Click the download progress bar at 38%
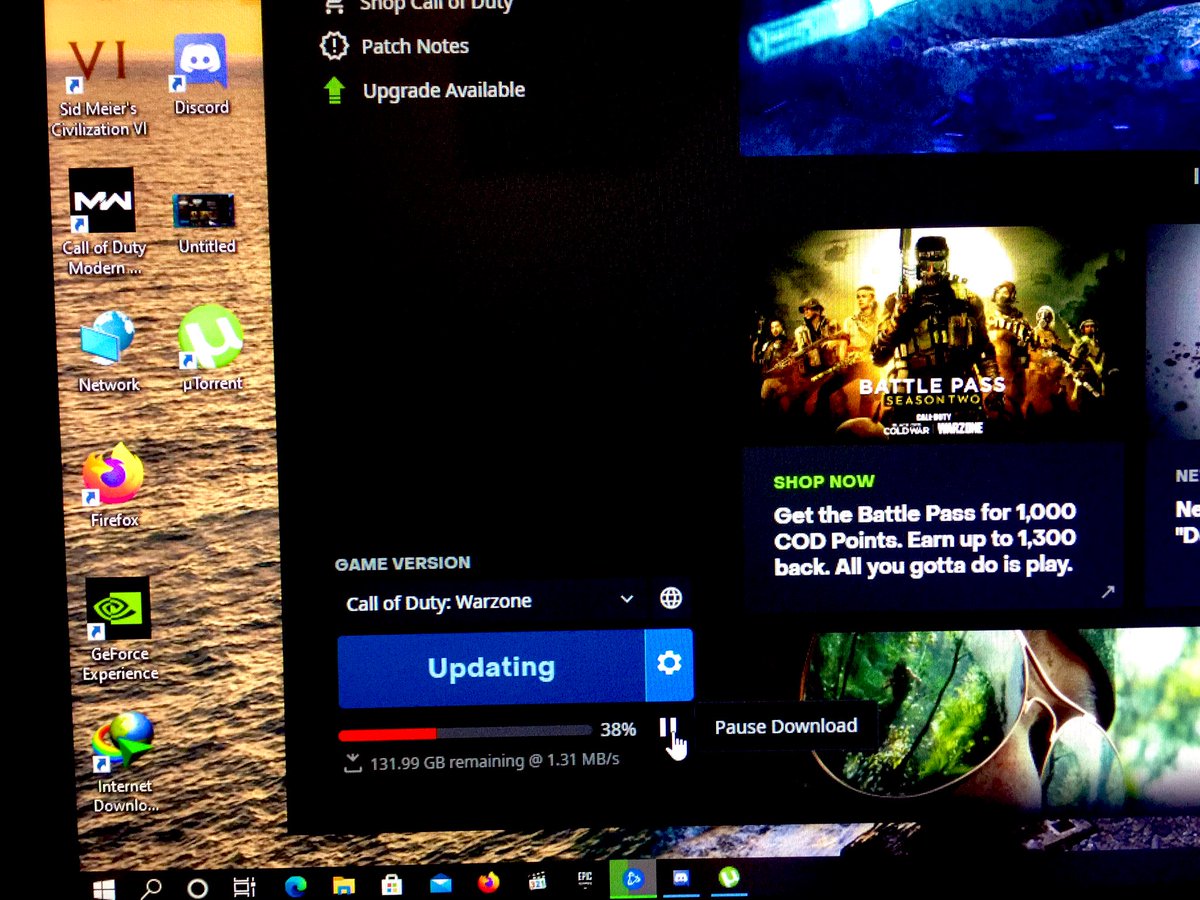This screenshot has height=900, width=1200. tap(465, 733)
